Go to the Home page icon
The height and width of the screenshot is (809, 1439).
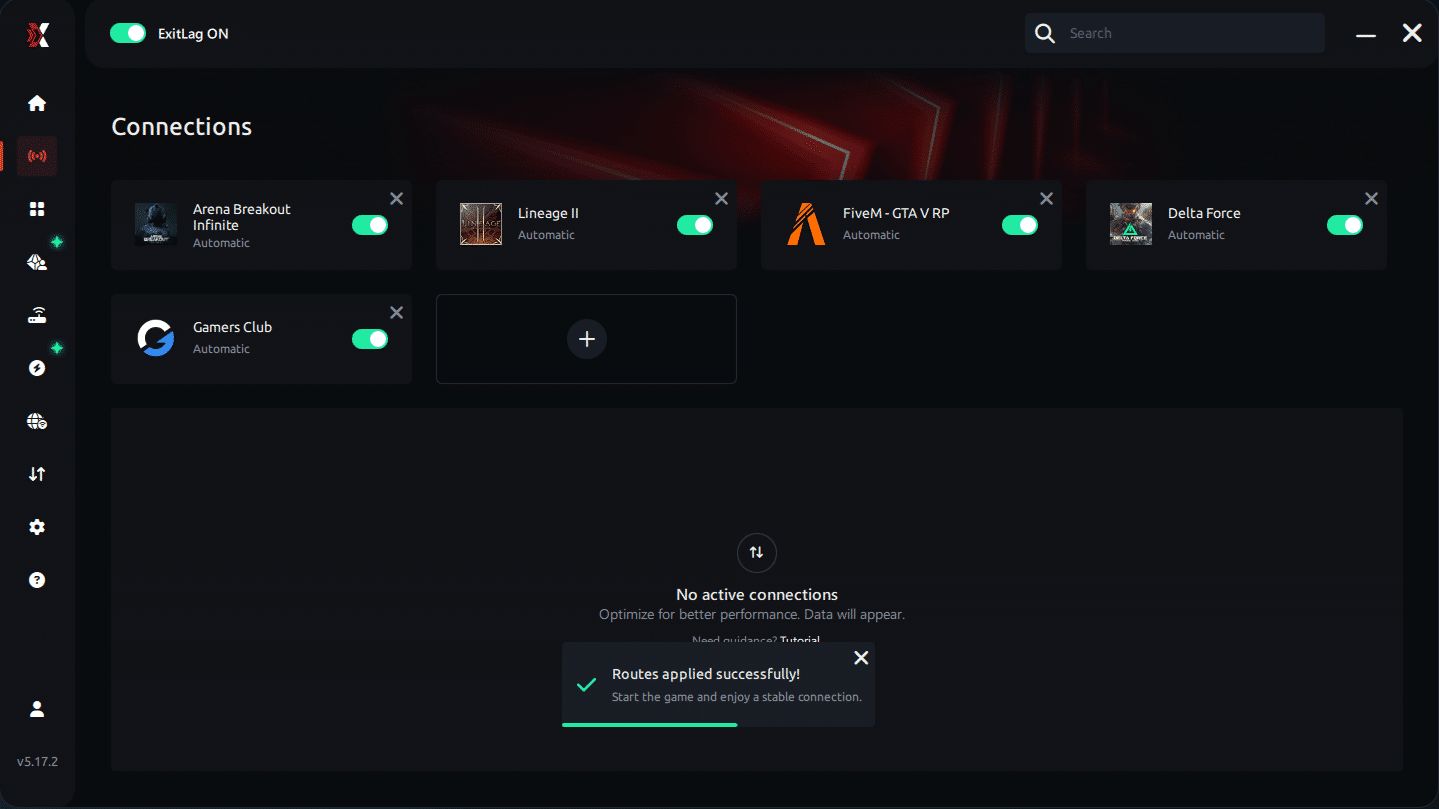pyautogui.click(x=37, y=103)
